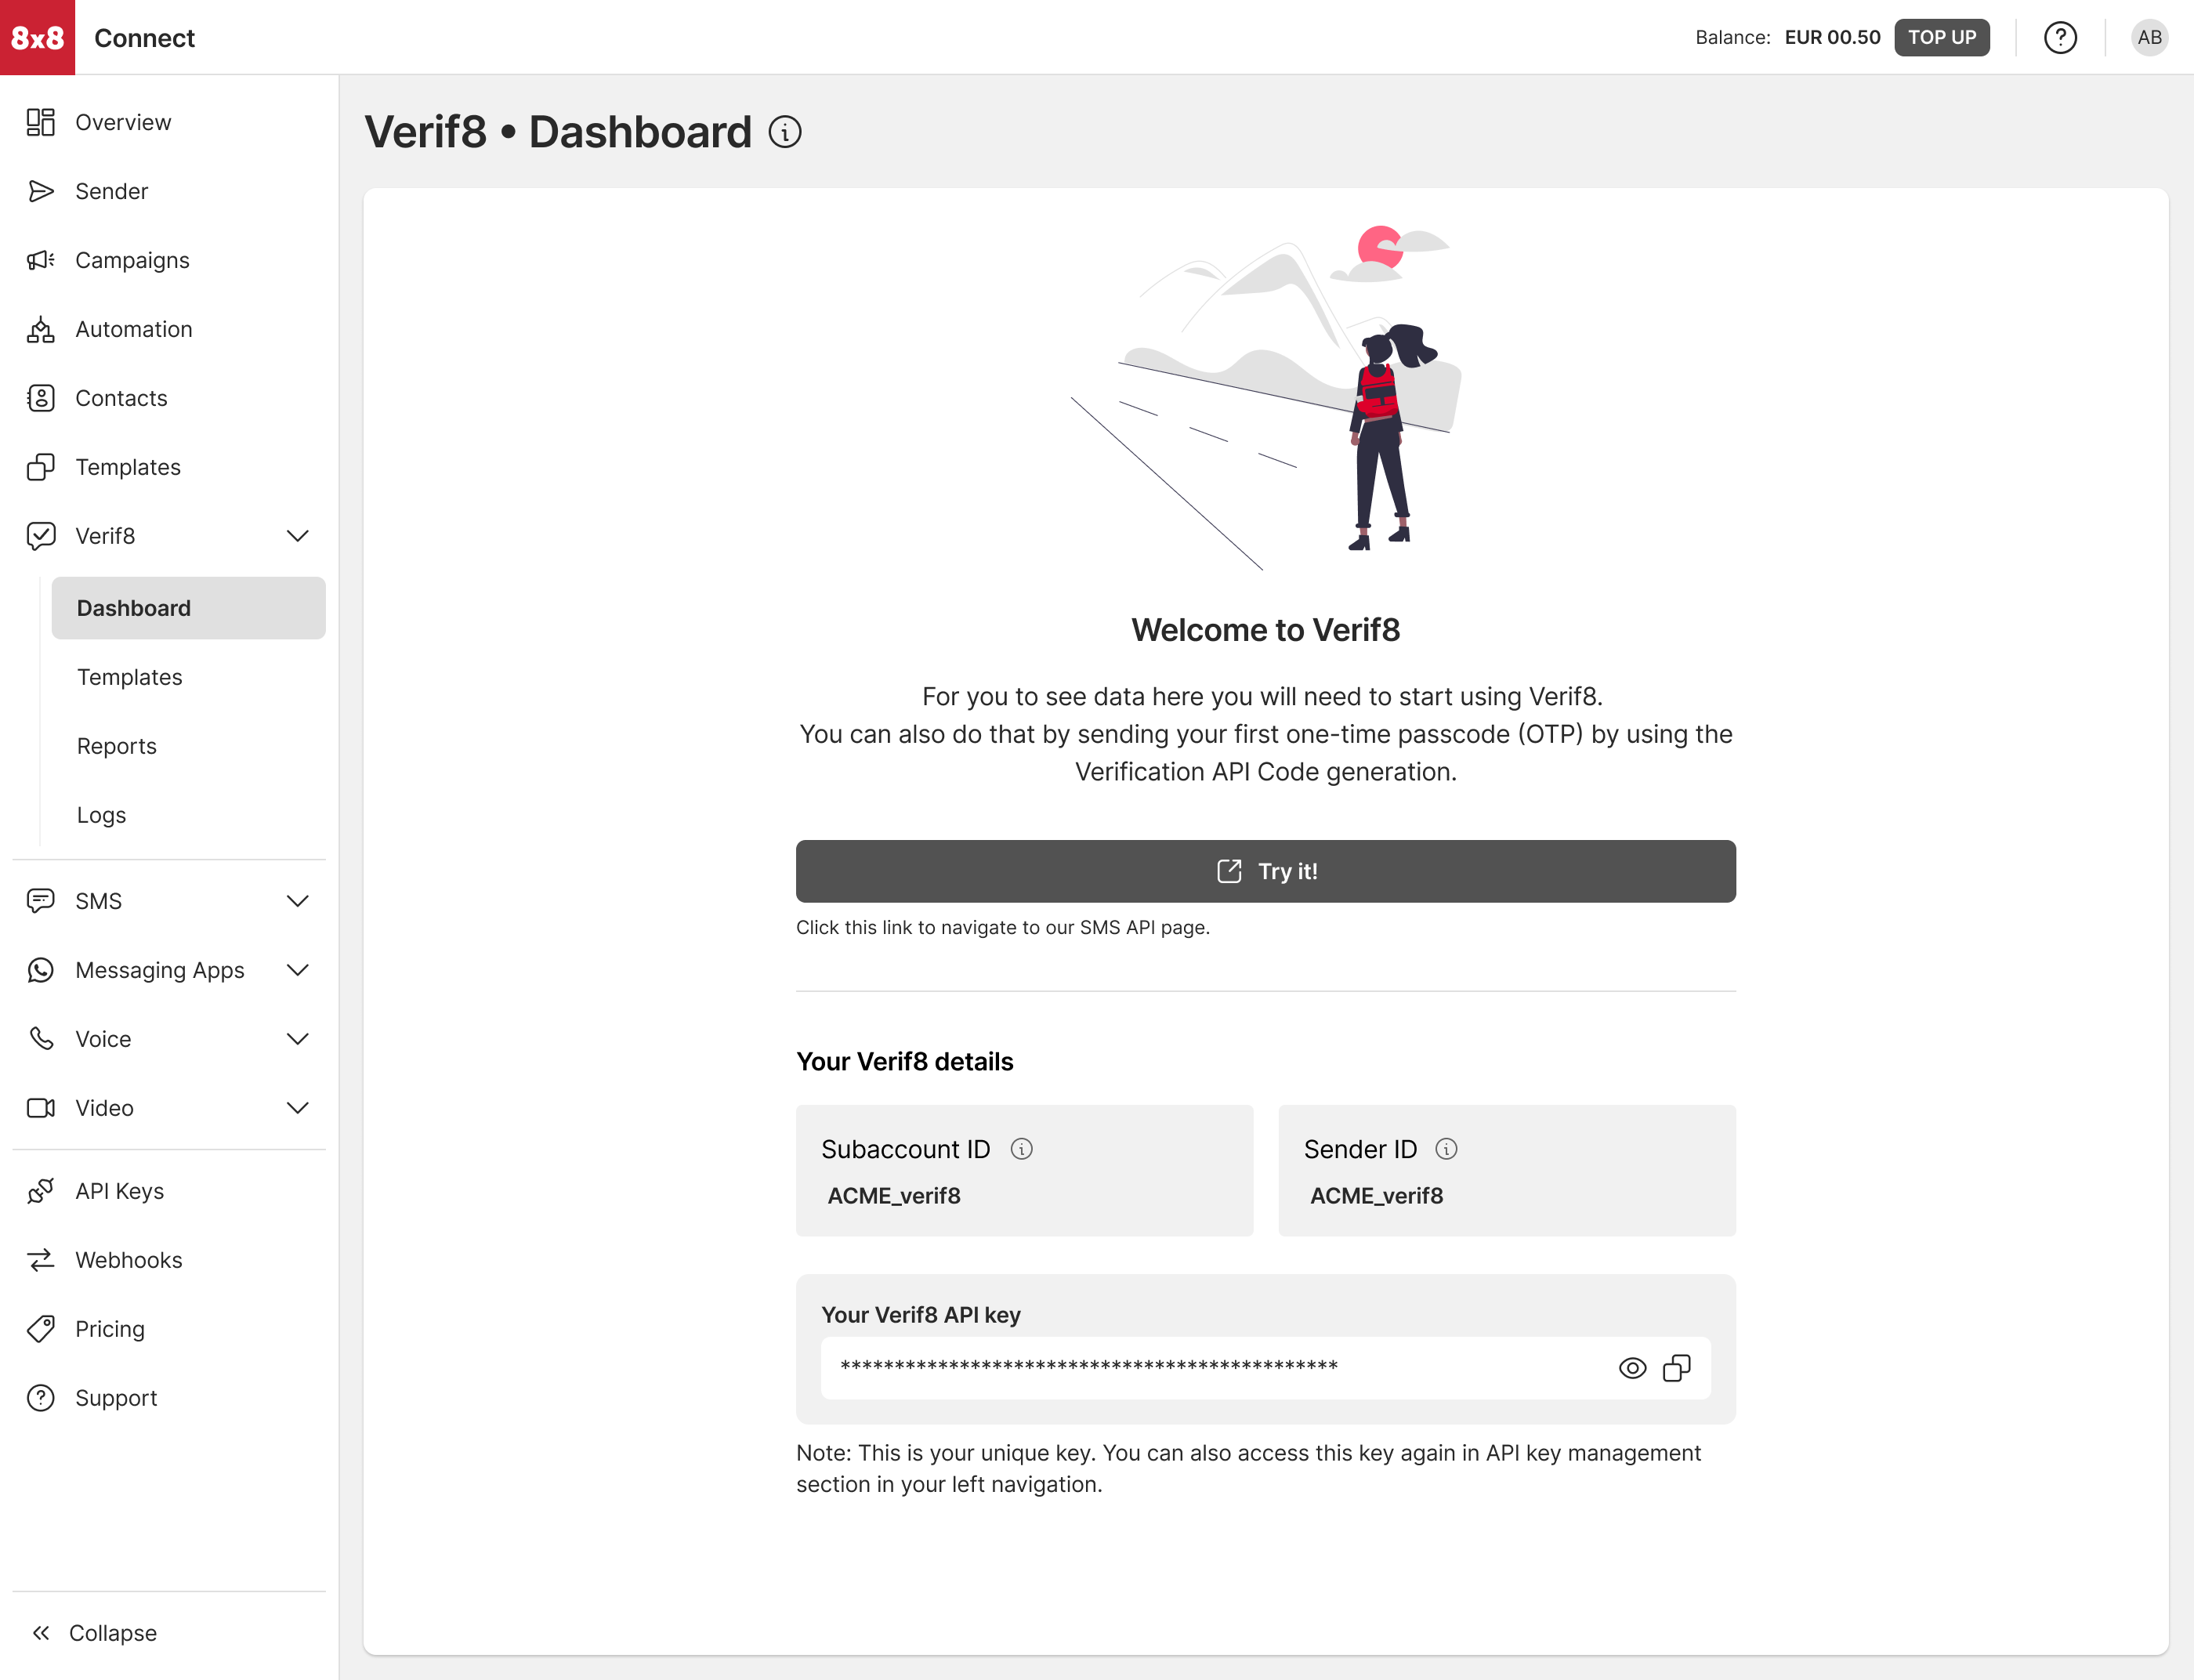The height and width of the screenshot is (1680, 2194).
Task: Click the Try it! button
Action: pyautogui.click(x=1265, y=871)
